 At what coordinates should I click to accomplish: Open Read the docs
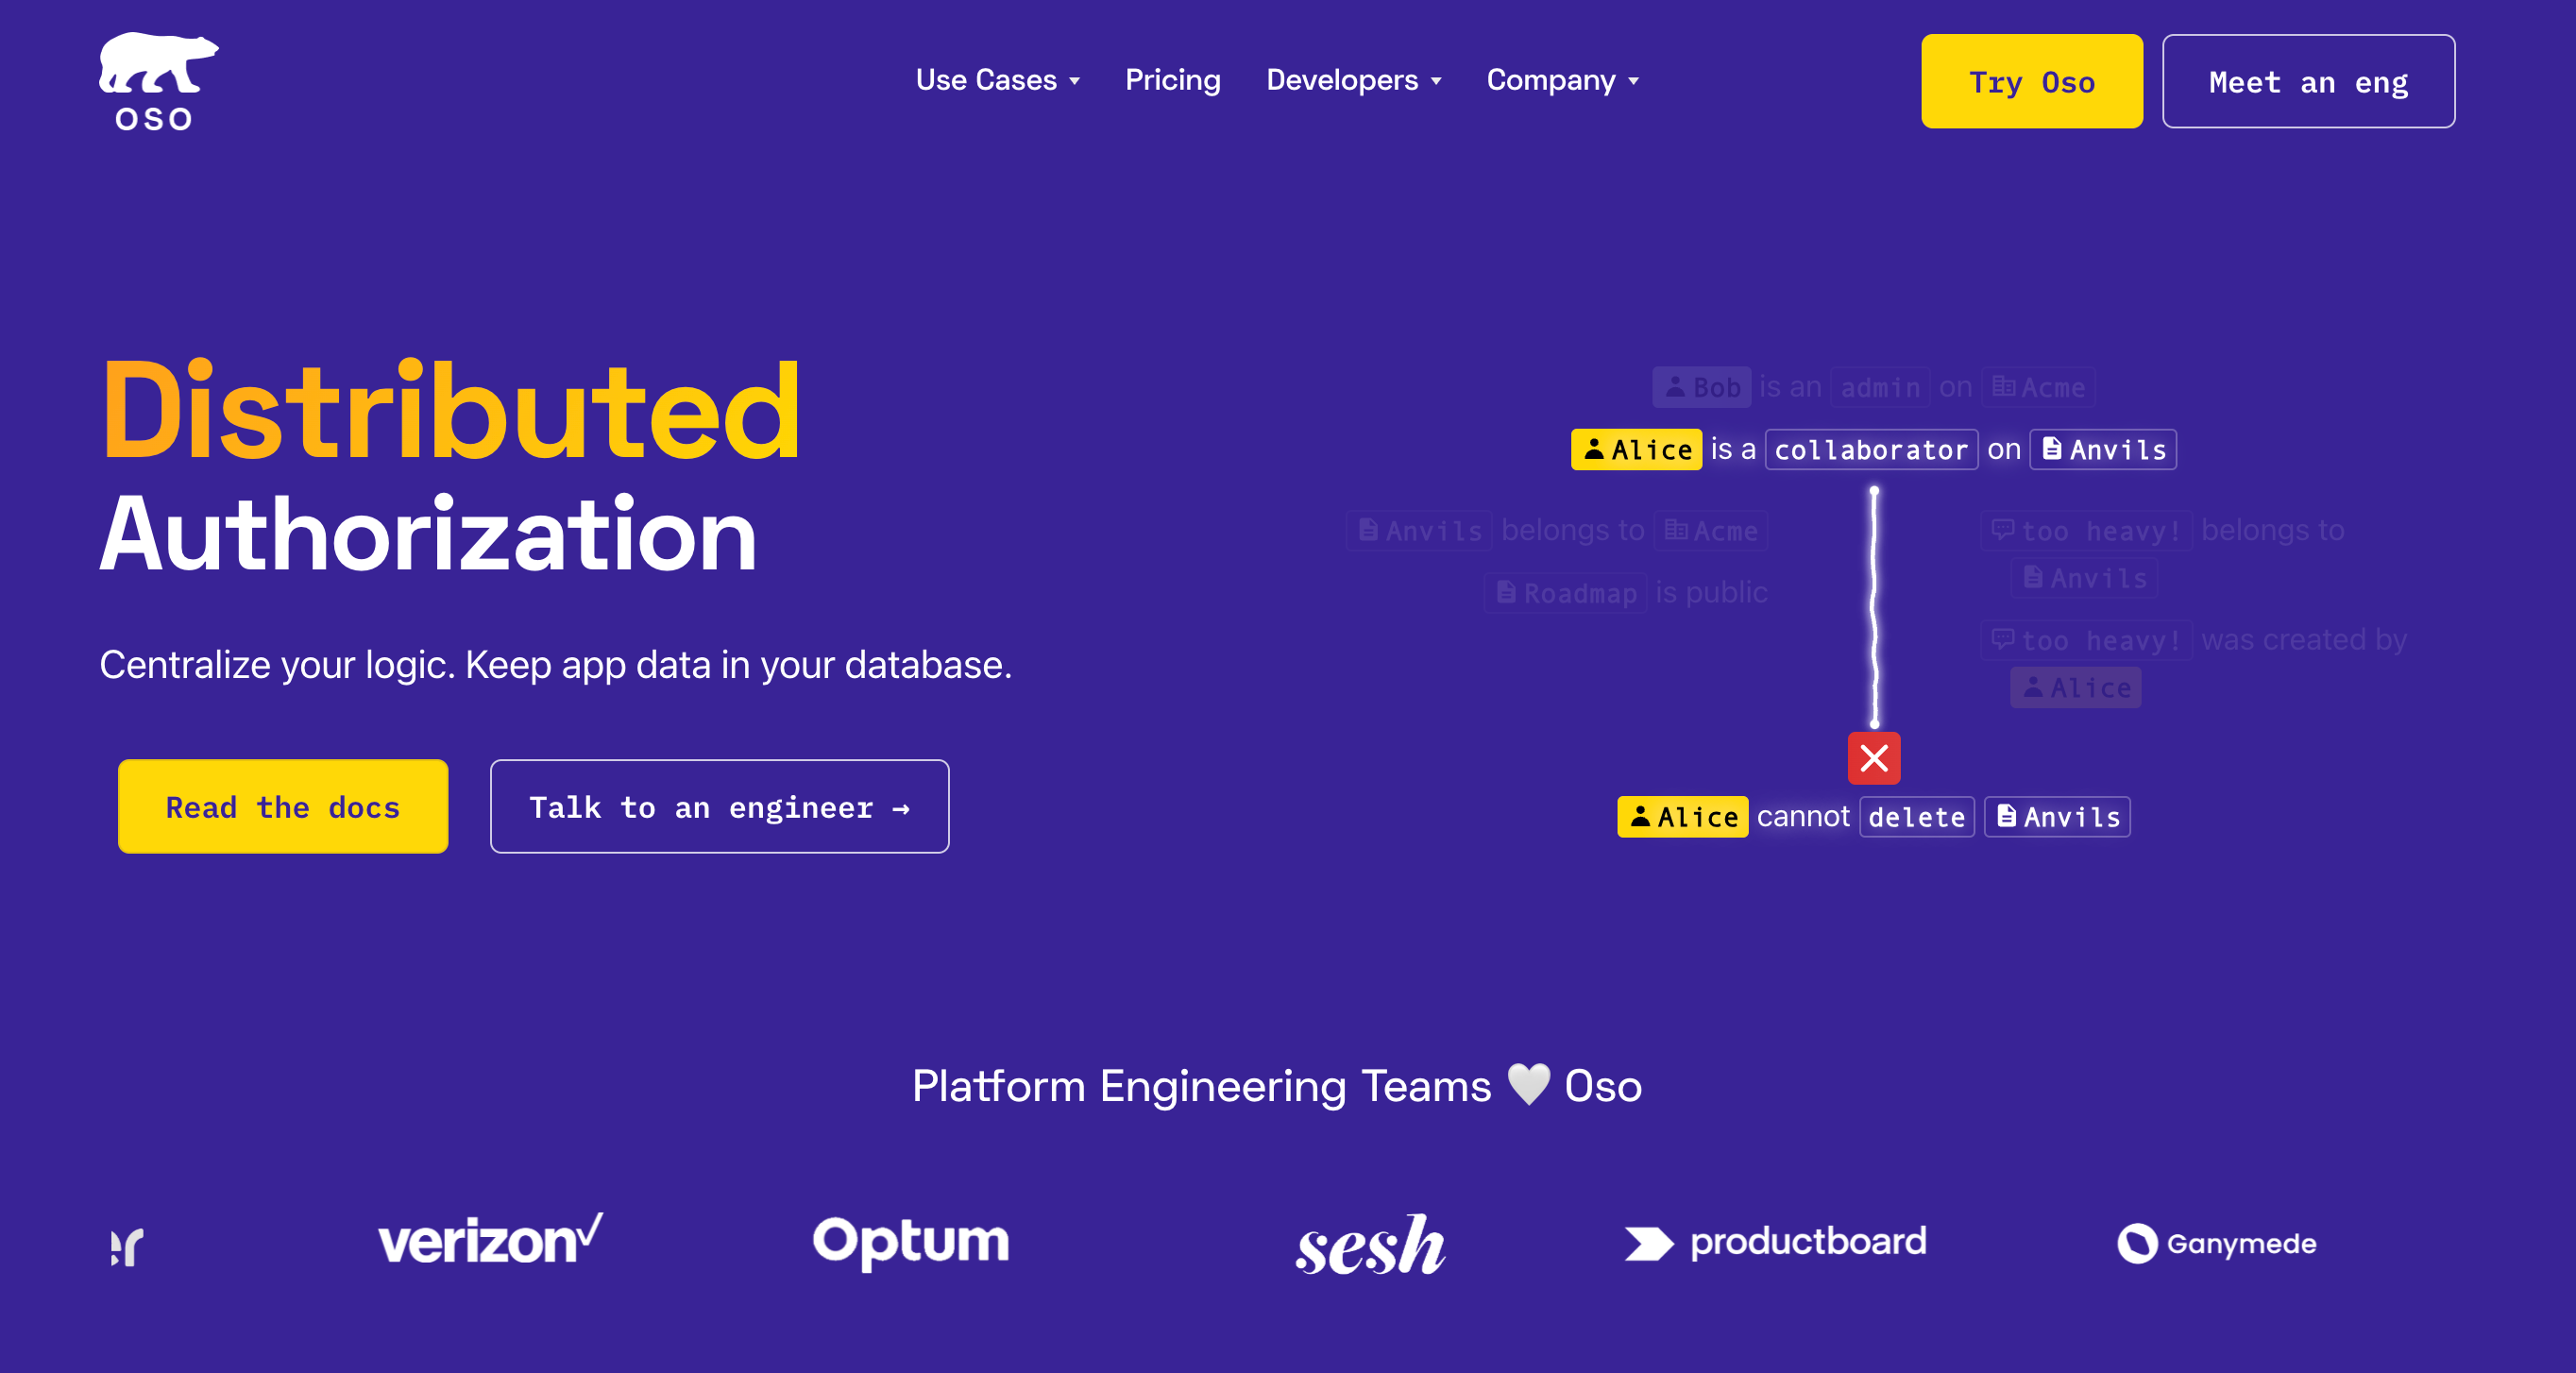(x=283, y=806)
